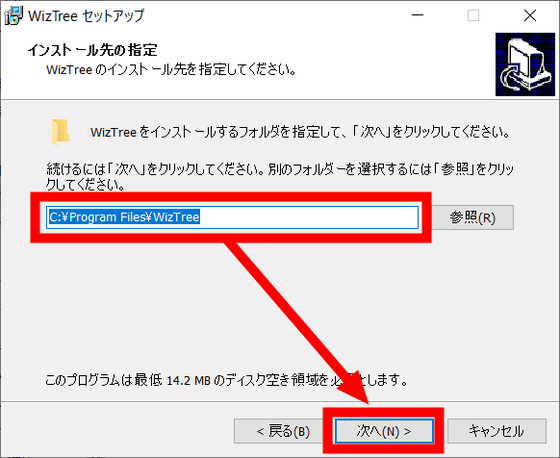The width and height of the screenshot is (560, 458).
Task: Click the WizTree セットアップ title text
Action: [x=86, y=16]
